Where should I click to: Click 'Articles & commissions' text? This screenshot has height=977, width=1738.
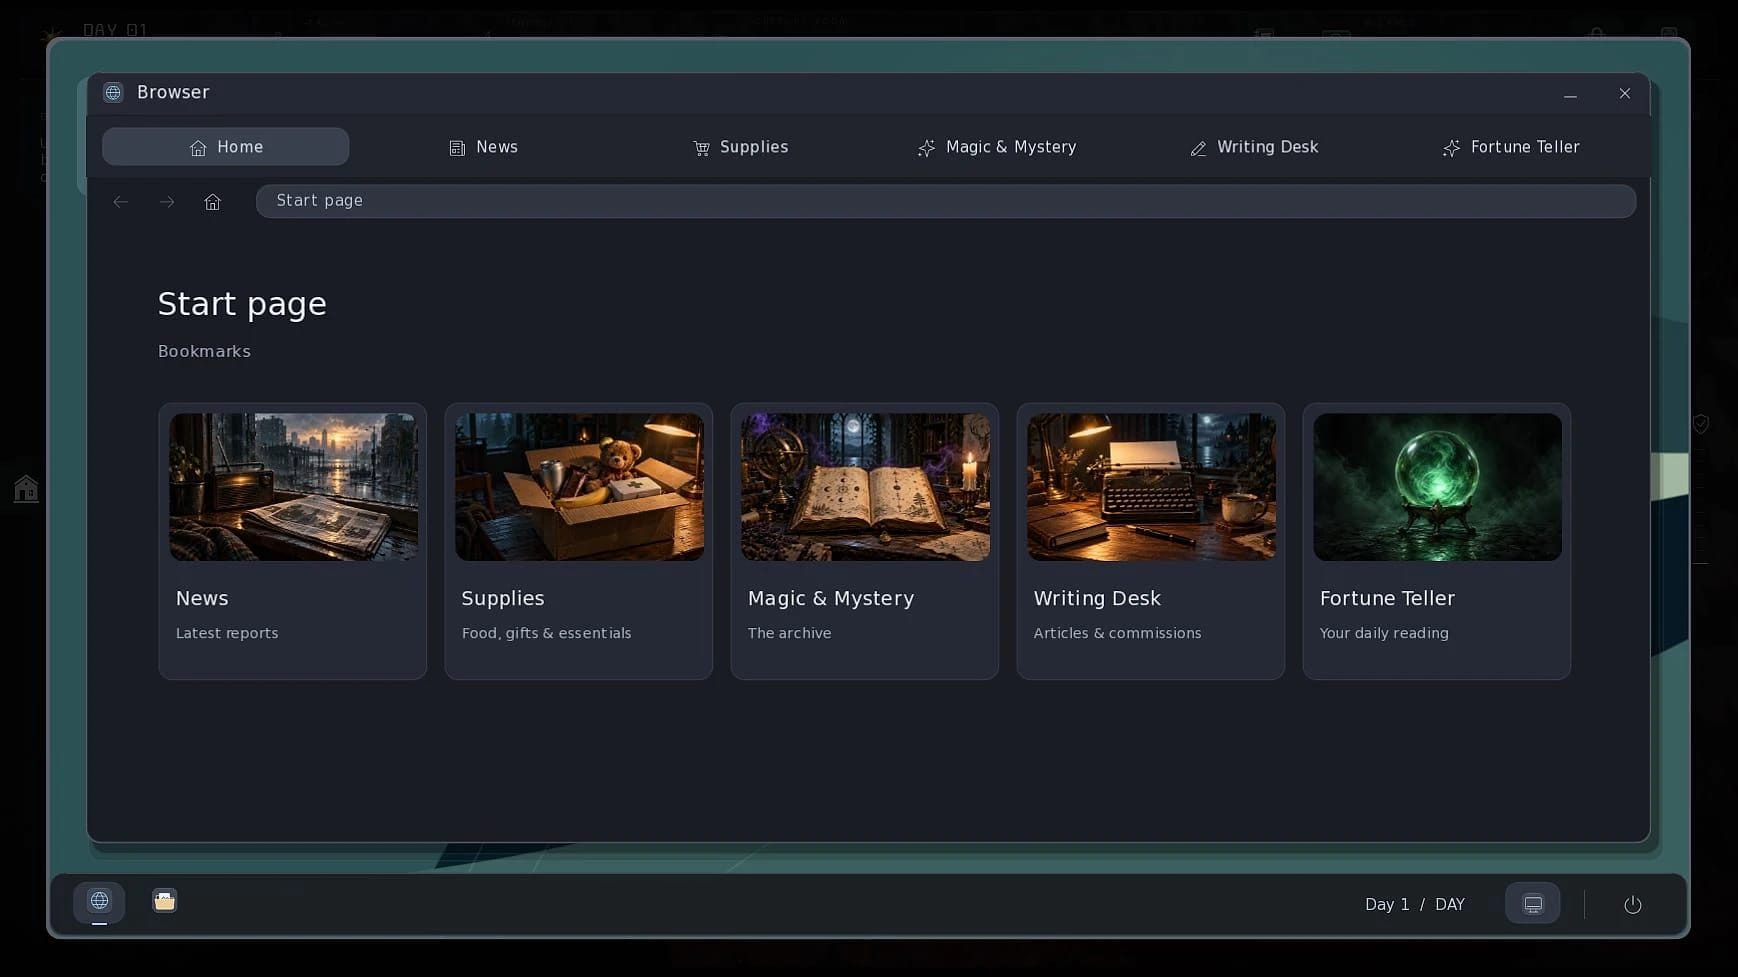click(1117, 633)
